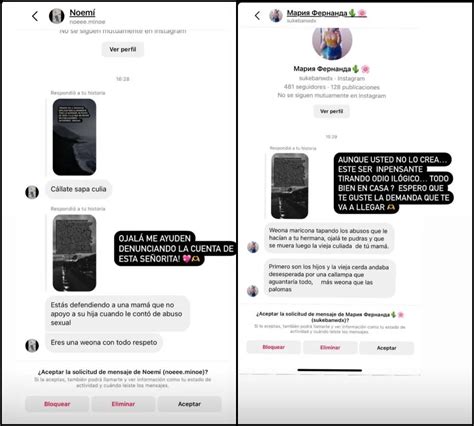The image size is (474, 426).
Task: Open Noemí name link in header
Action: (x=82, y=13)
